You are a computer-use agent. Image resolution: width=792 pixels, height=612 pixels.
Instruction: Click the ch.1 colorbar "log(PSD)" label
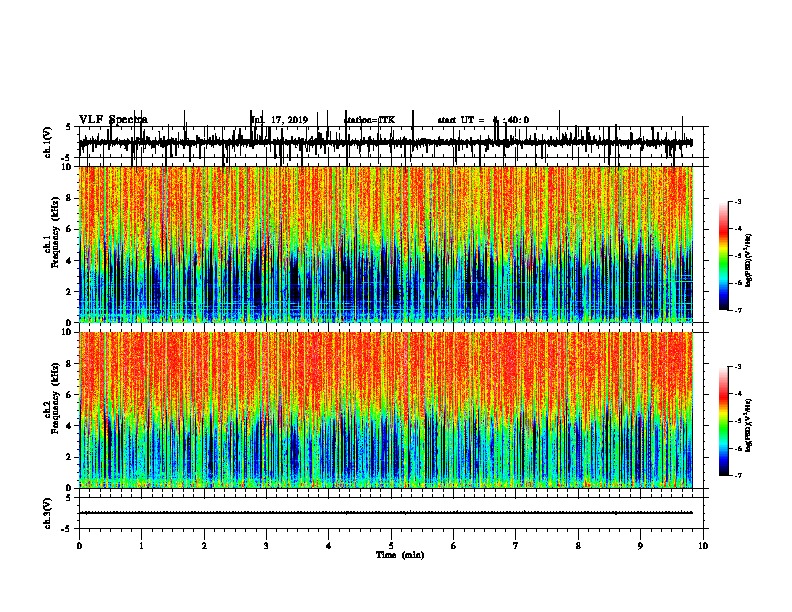pyautogui.click(x=748, y=261)
